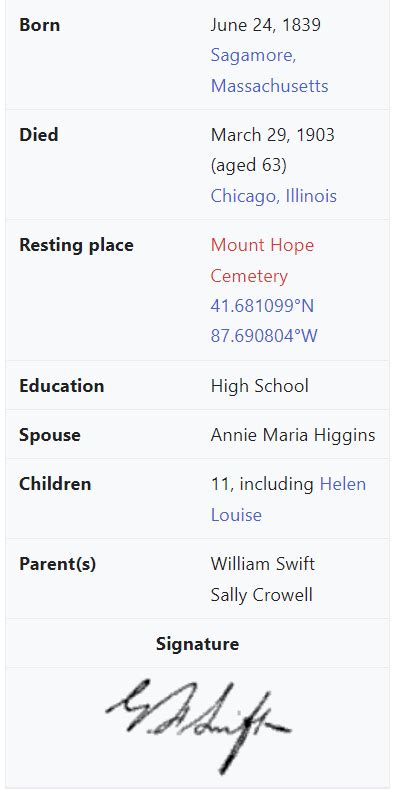Click the red Cemetery link text
The height and width of the screenshot is (789, 393).
(249, 276)
